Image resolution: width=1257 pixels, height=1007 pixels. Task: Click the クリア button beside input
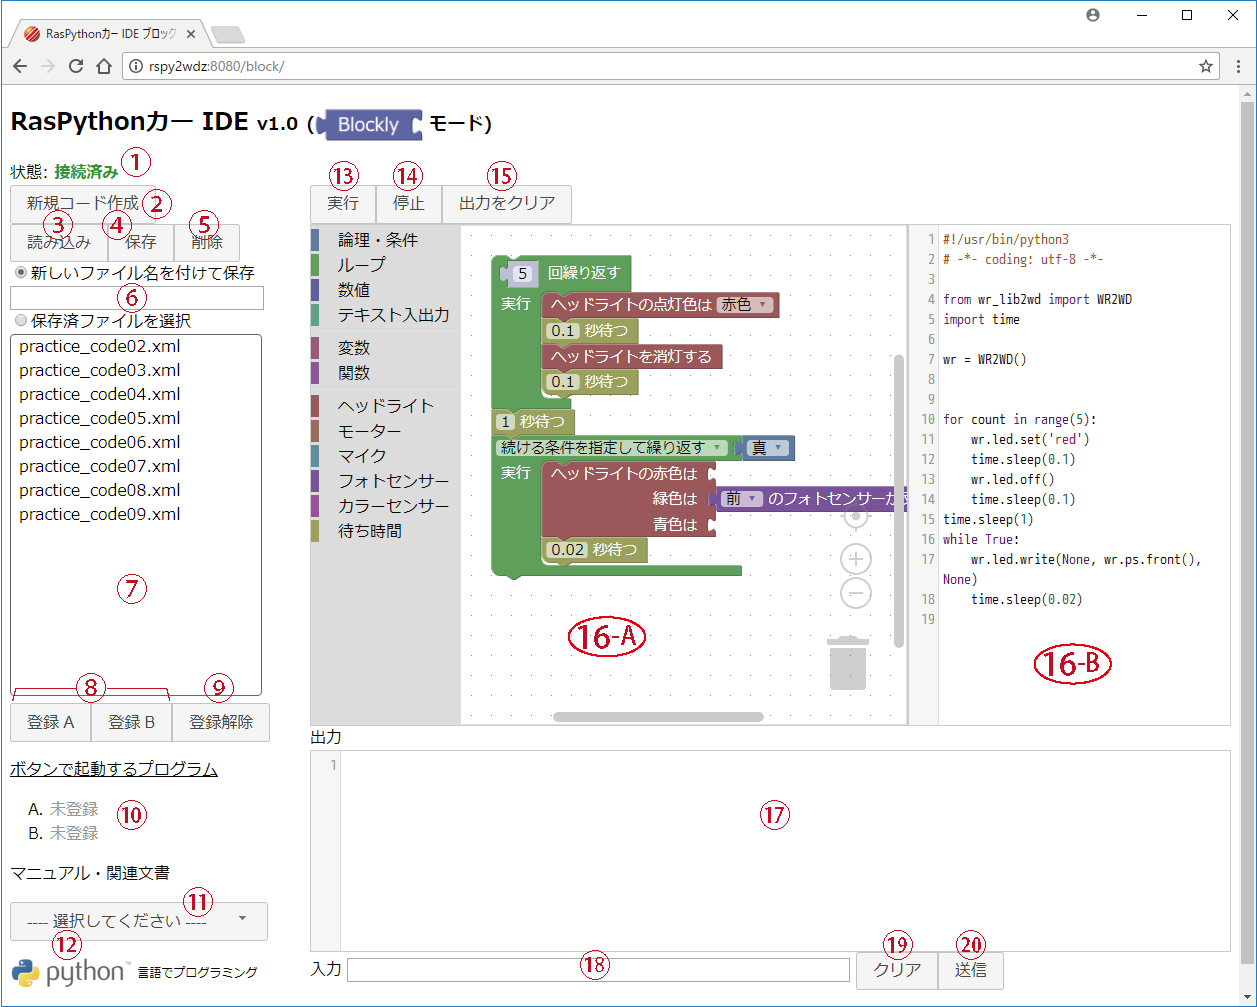pyautogui.click(x=897, y=971)
